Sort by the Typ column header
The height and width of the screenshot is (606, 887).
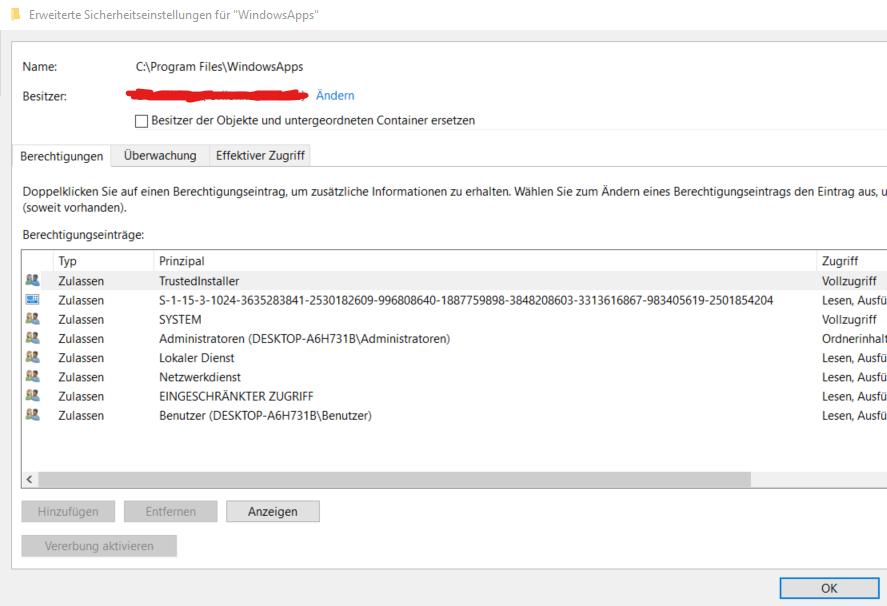point(104,261)
